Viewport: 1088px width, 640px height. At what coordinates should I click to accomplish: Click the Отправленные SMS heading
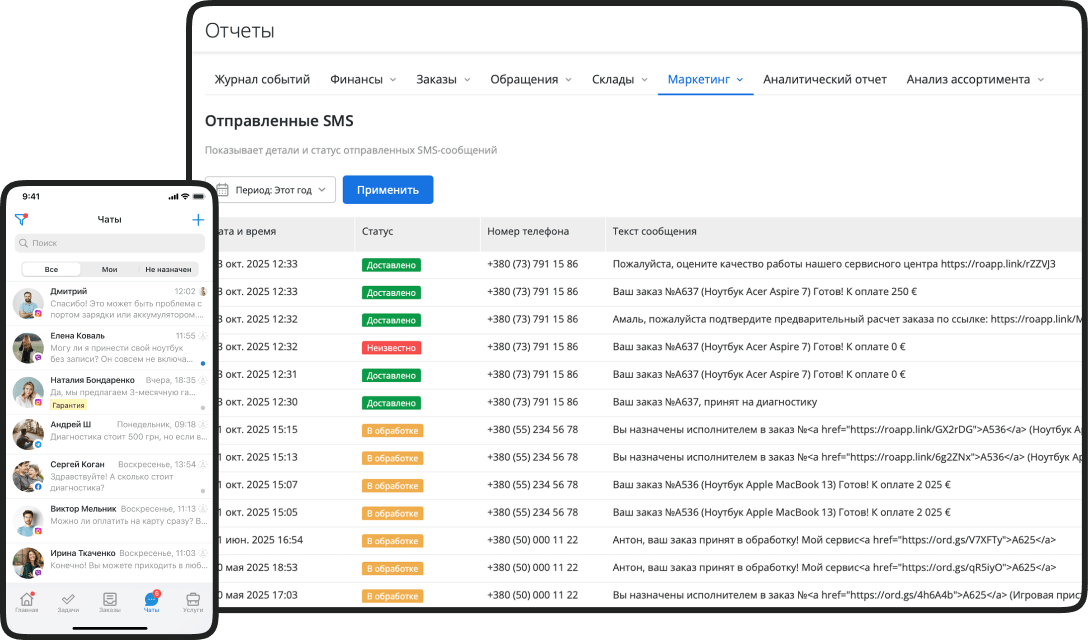point(279,121)
